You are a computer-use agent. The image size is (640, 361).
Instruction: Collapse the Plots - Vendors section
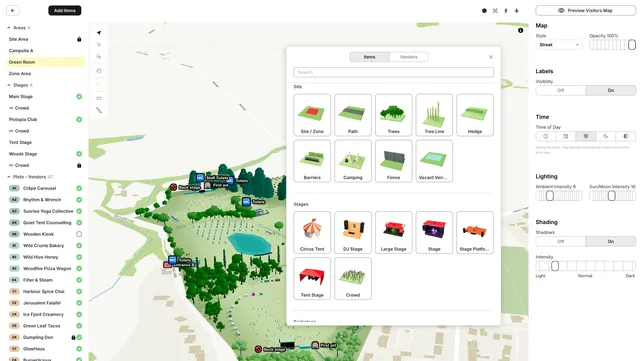pos(9,177)
